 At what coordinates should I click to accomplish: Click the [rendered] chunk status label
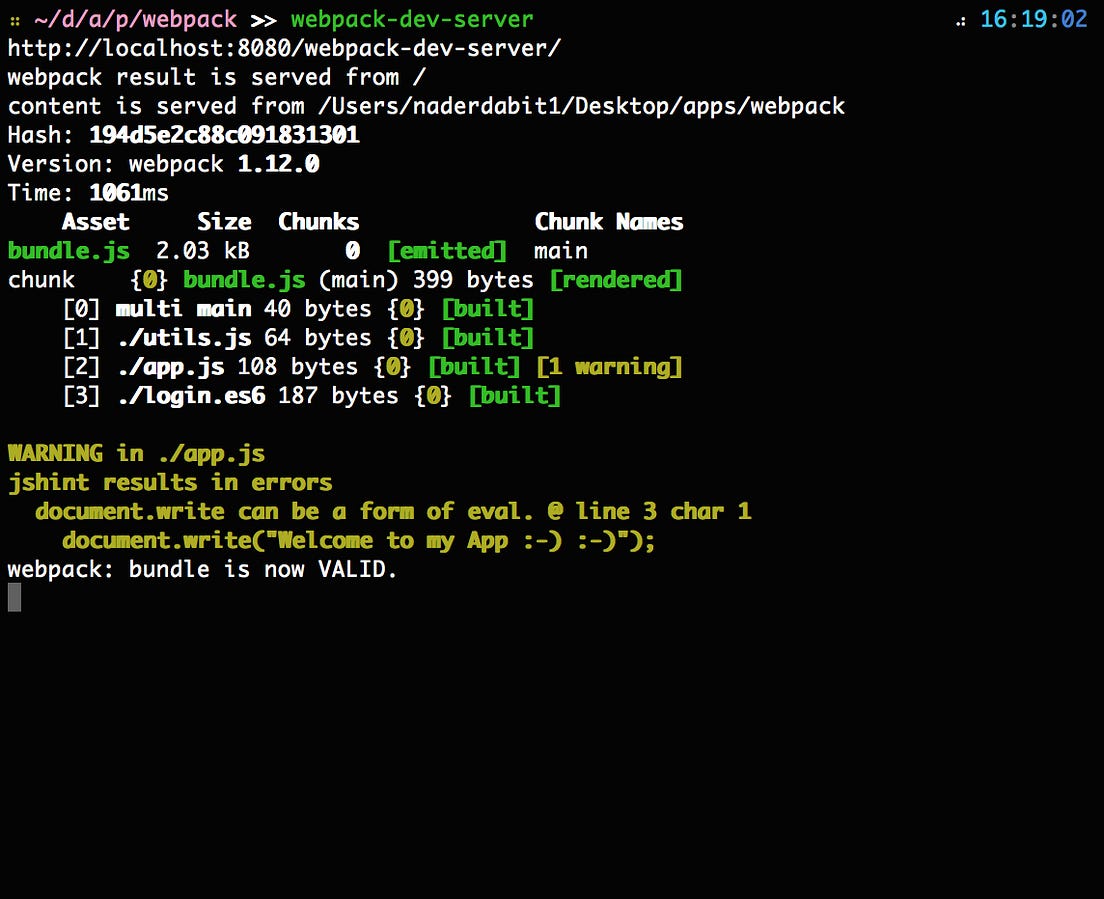pos(616,280)
